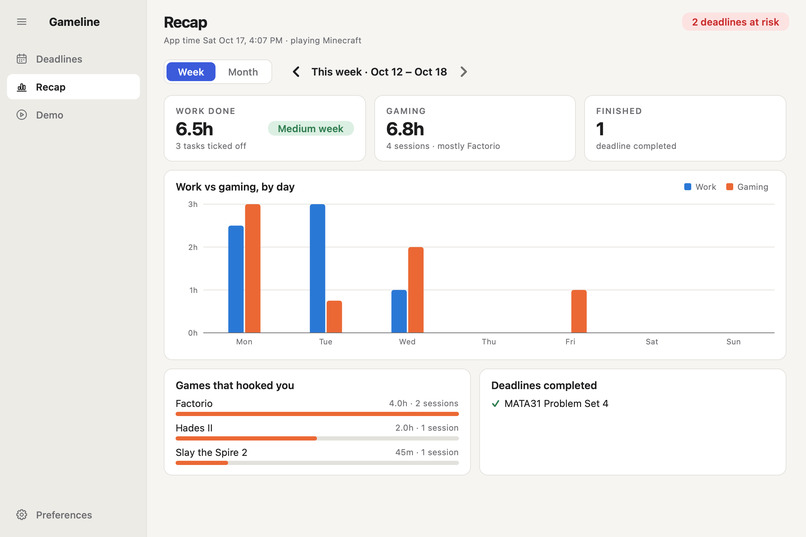The image size is (806, 537).
Task: Click the 2 deadlines at risk badge
Action: [x=735, y=22]
